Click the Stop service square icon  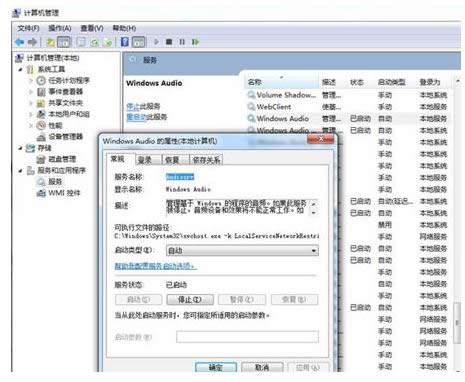coord(169,42)
